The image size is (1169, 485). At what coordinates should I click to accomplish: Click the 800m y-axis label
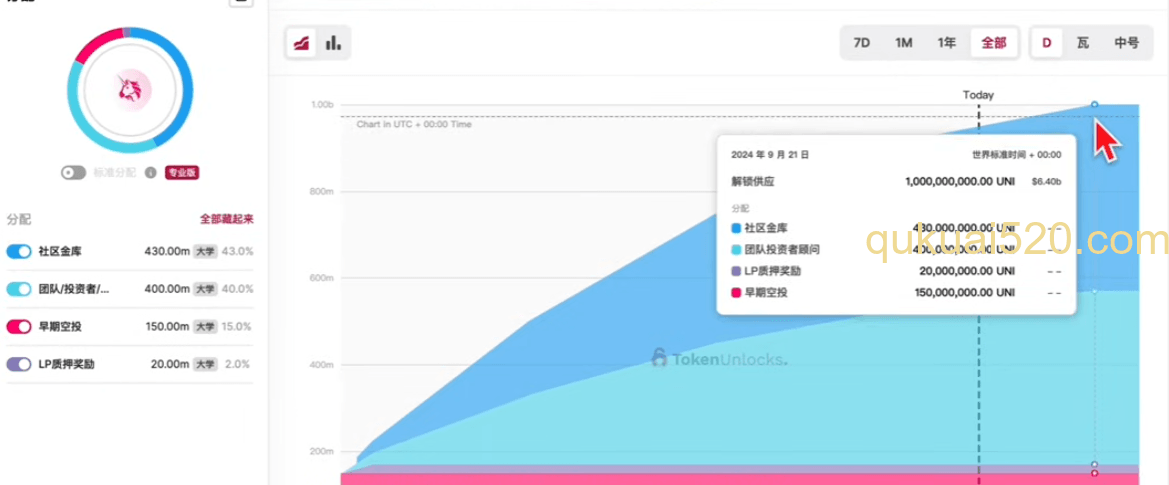(321, 191)
